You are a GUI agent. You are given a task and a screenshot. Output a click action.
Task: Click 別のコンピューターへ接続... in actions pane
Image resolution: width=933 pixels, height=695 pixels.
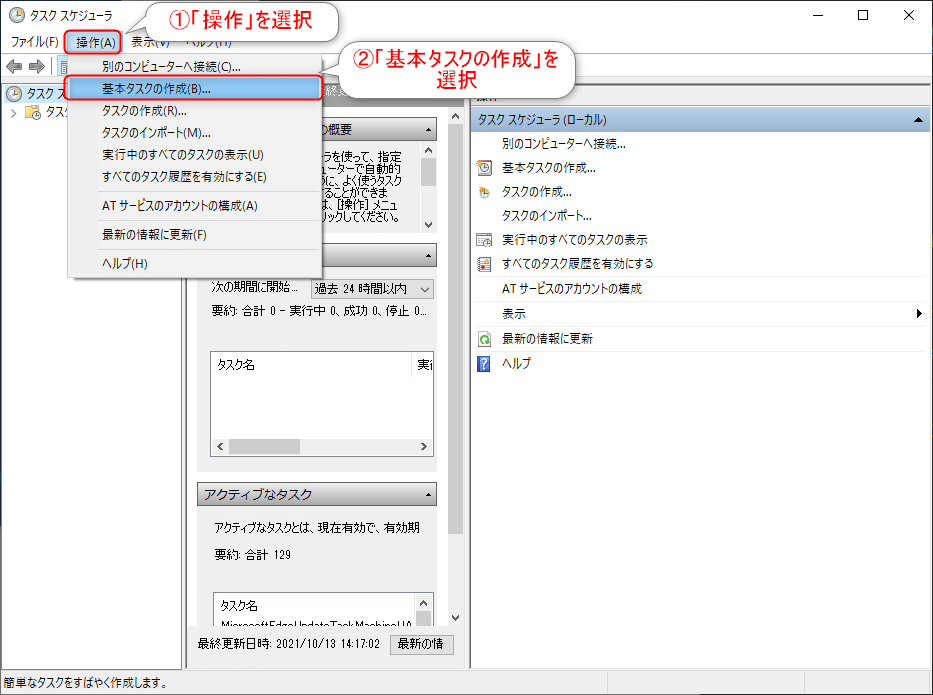563,144
